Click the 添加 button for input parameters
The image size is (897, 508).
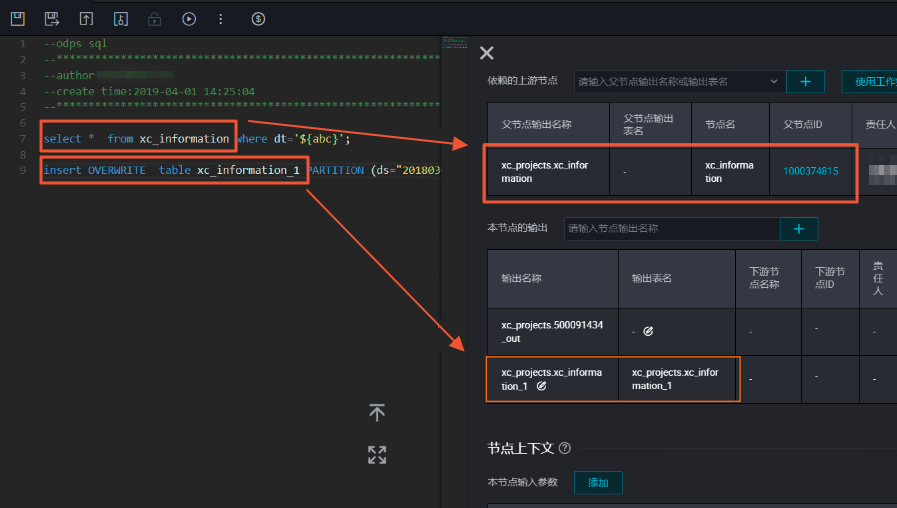coord(598,483)
